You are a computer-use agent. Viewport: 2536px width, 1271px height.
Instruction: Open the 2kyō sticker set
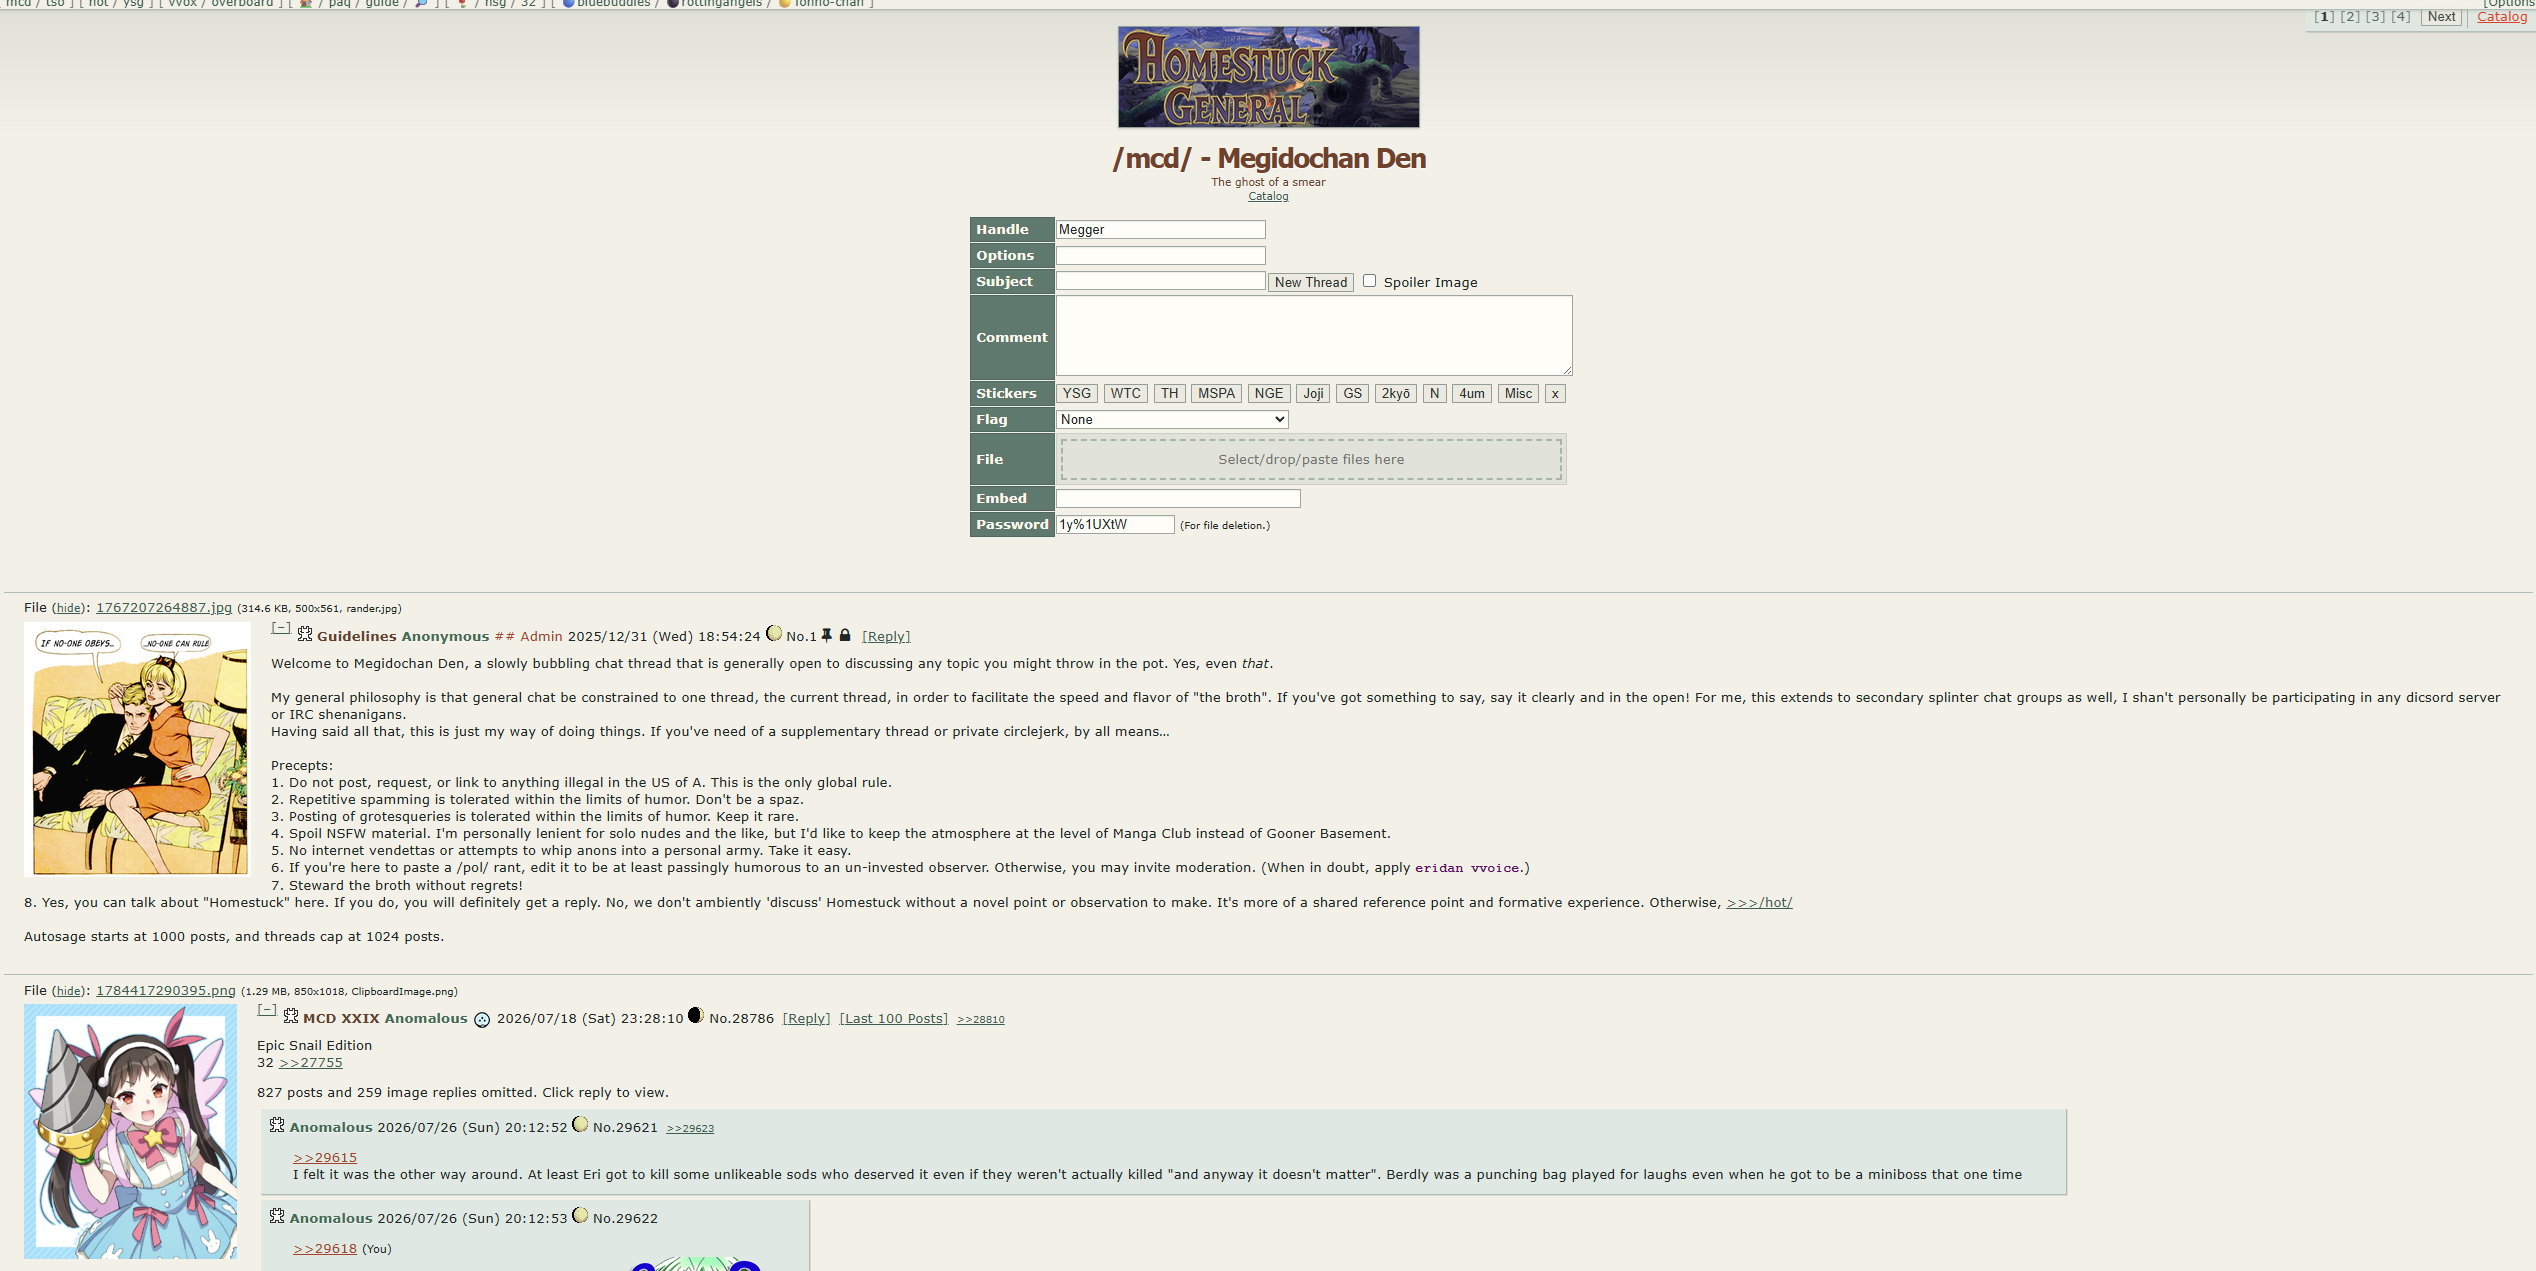pyautogui.click(x=1396, y=394)
